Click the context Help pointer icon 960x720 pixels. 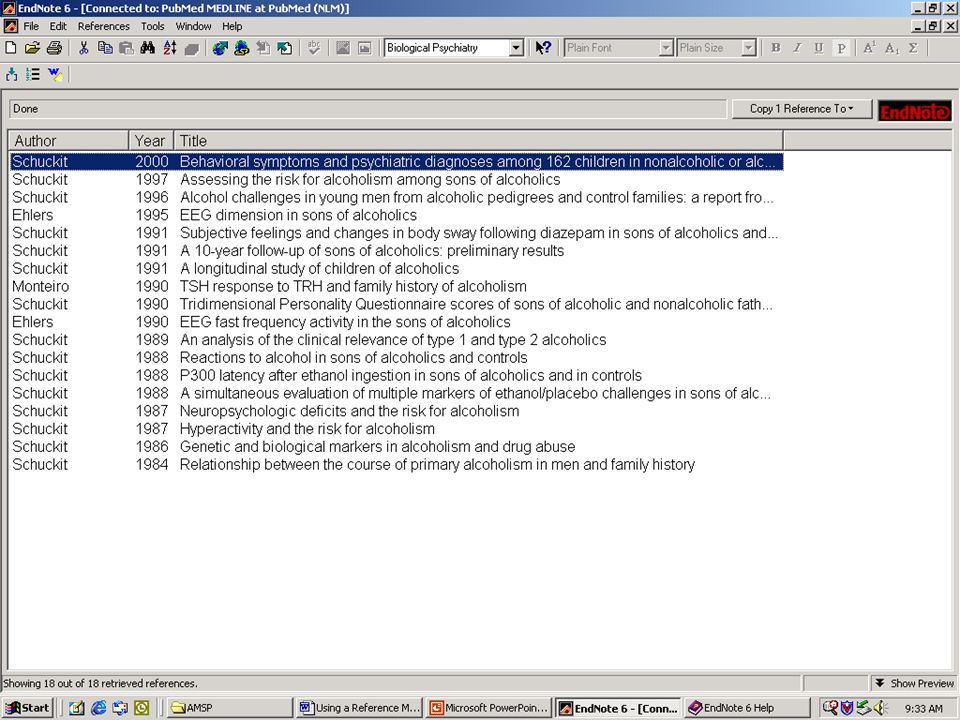pyautogui.click(x=543, y=48)
